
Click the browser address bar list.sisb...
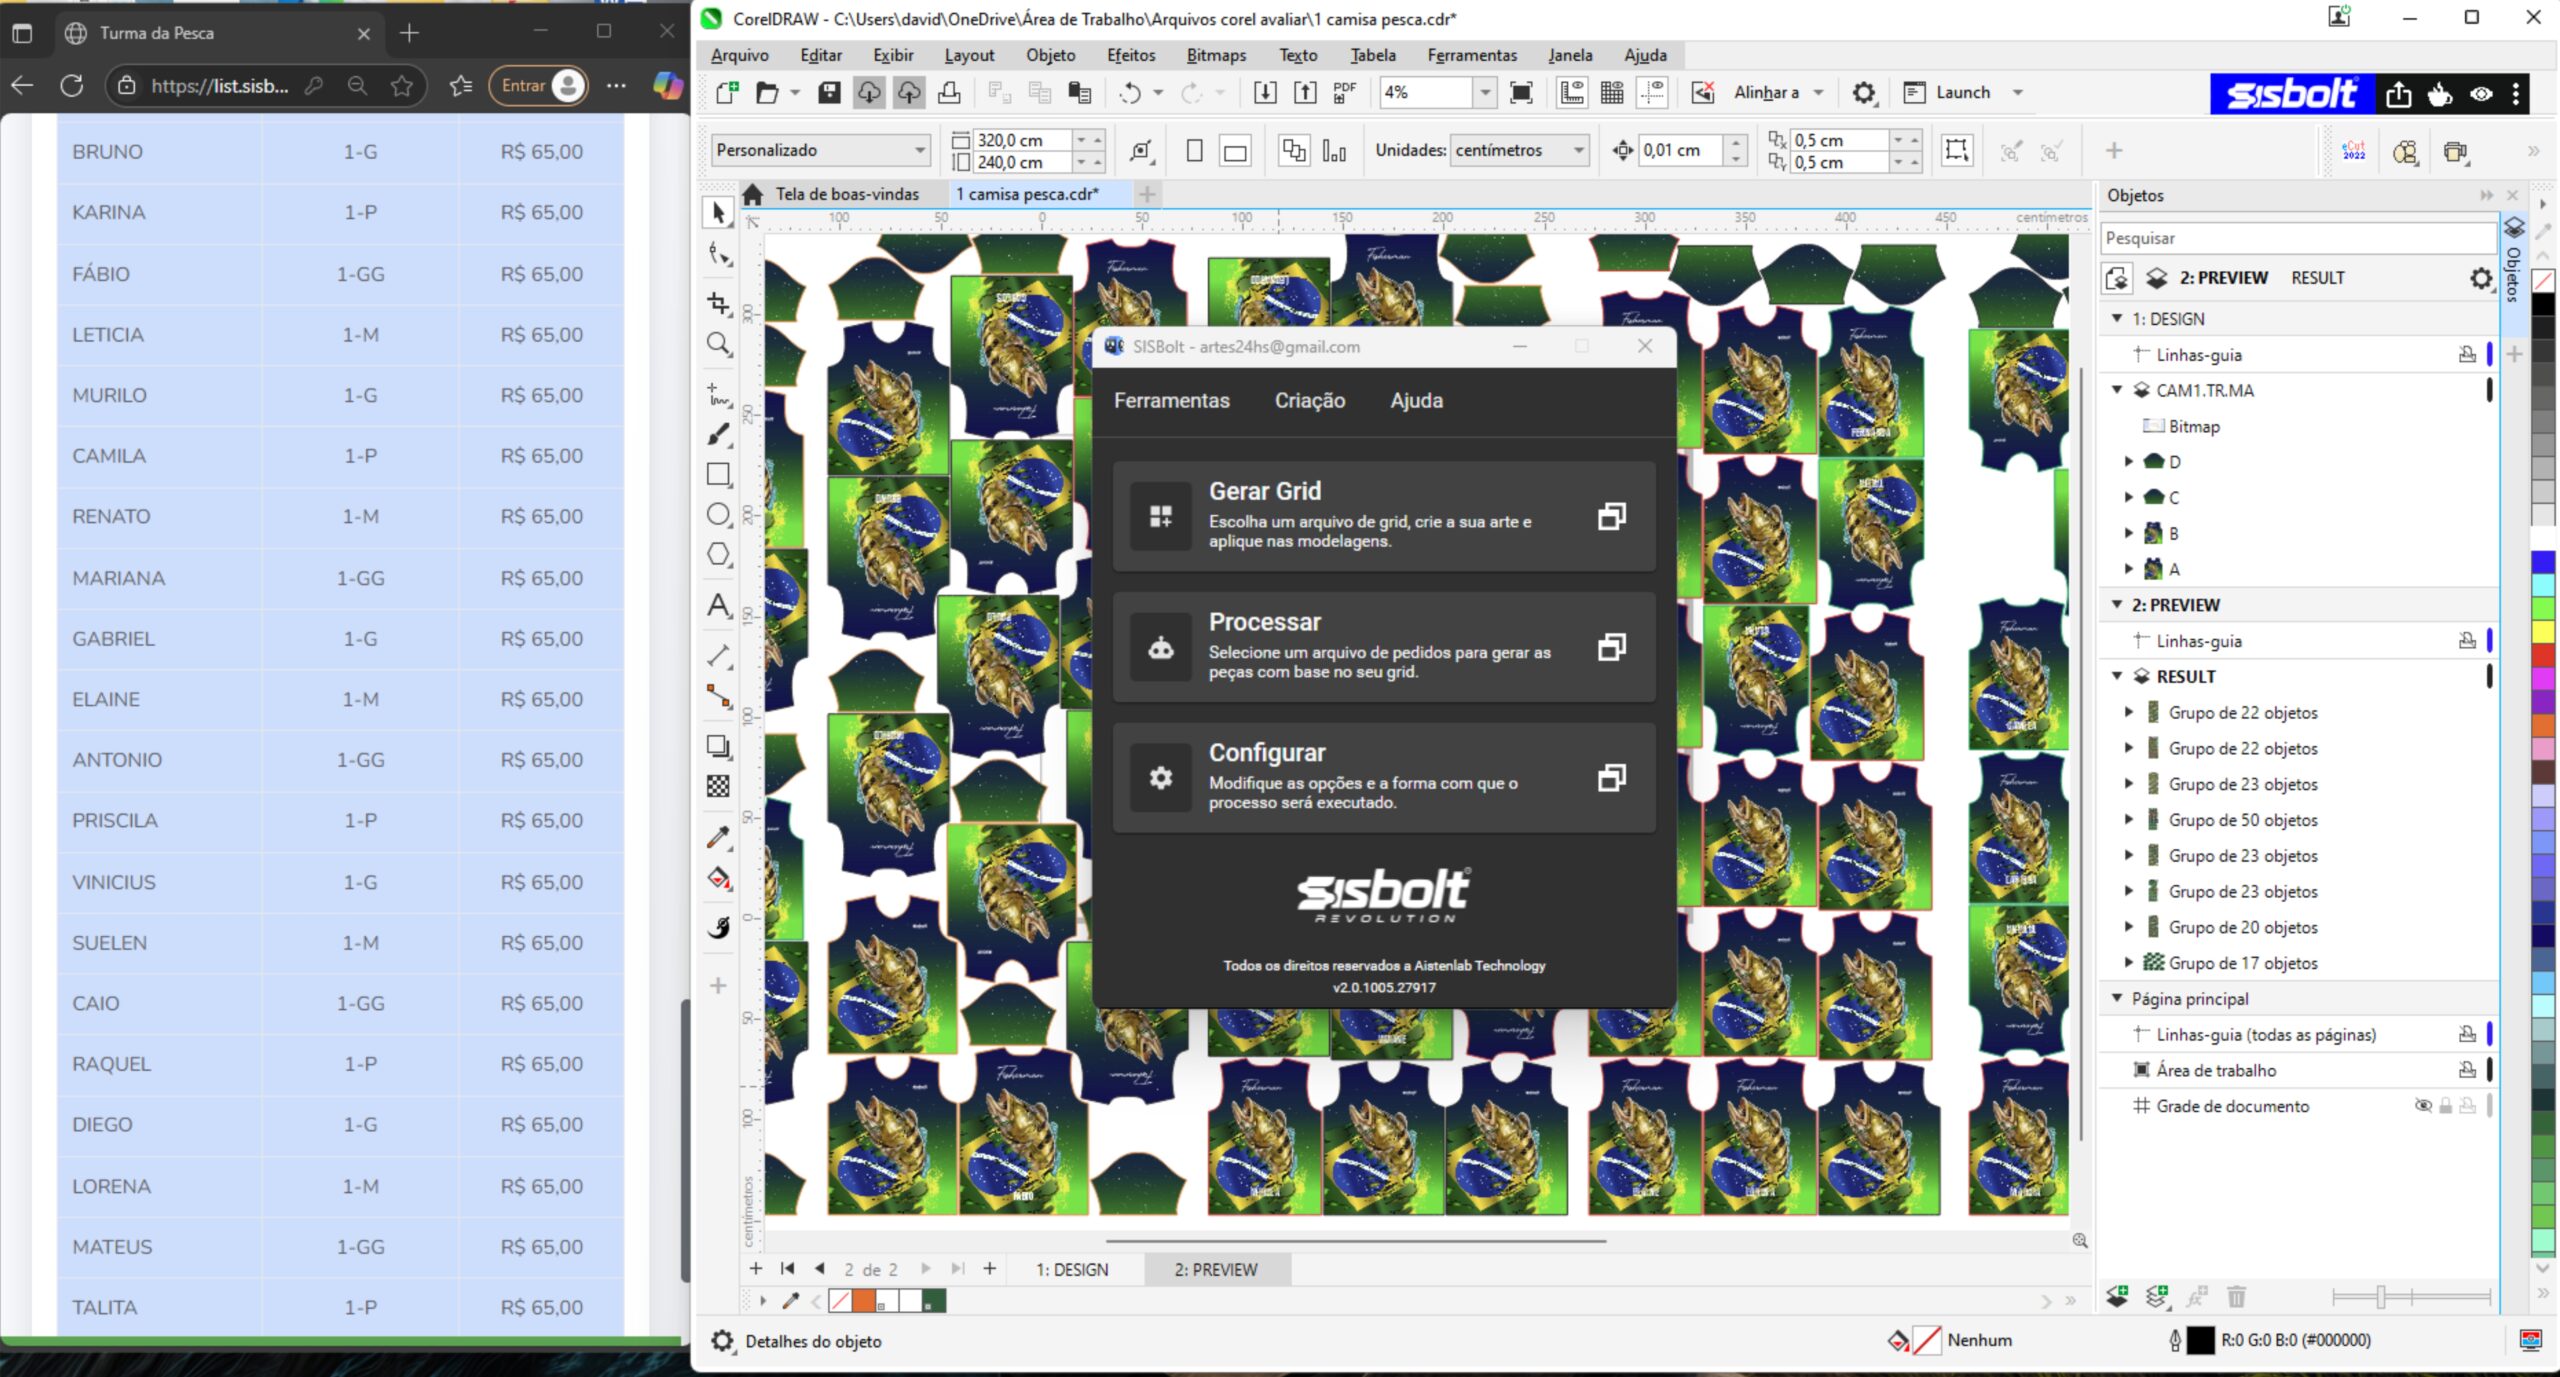(220, 86)
